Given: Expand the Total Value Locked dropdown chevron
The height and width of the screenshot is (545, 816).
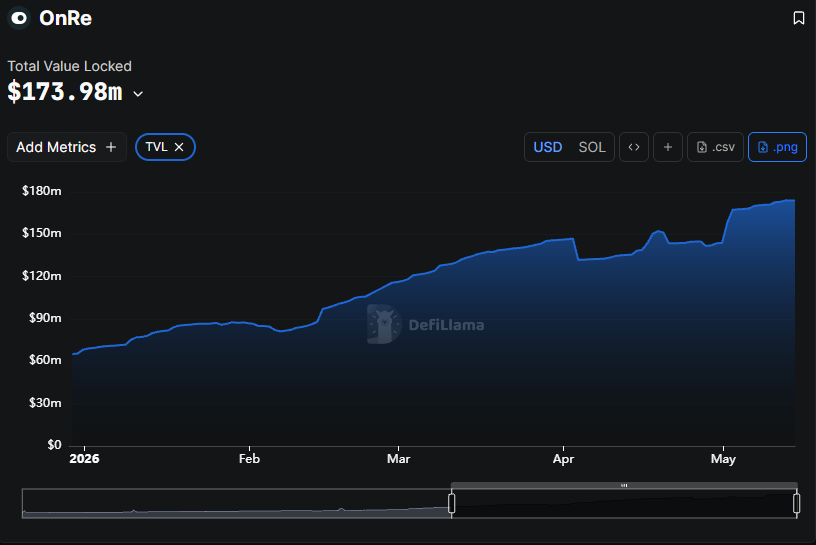Looking at the screenshot, I should pyautogui.click(x=138, y=94).
